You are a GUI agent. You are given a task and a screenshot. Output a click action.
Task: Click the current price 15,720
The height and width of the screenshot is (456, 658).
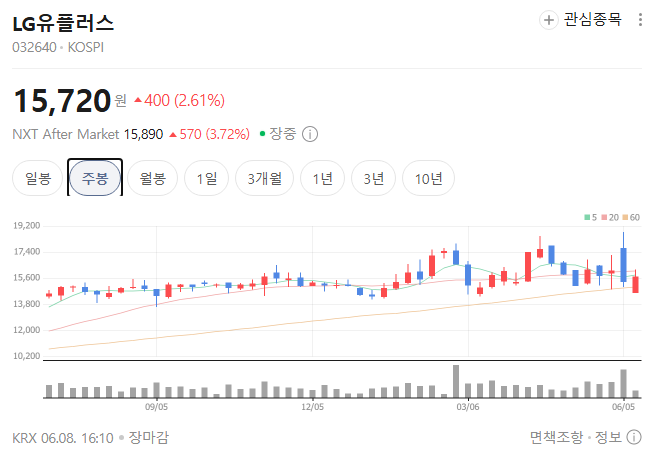click(x=62, y=101)
